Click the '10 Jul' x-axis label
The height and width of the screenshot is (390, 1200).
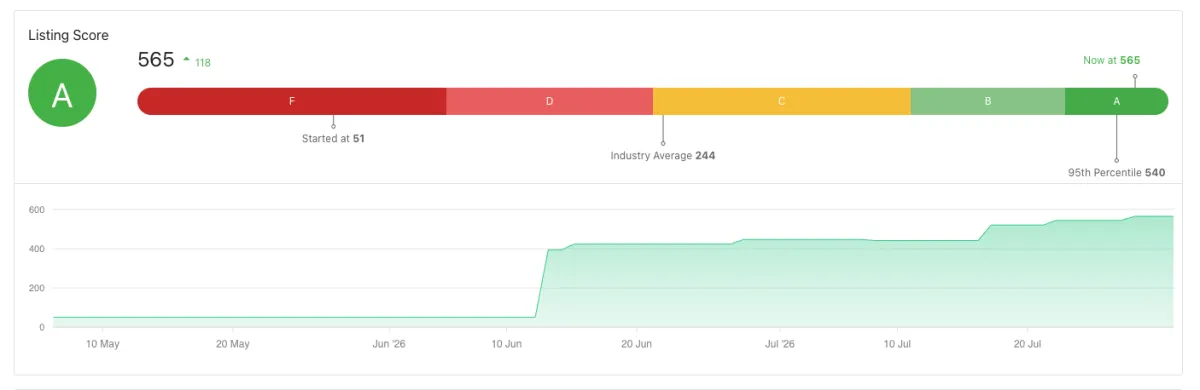coord(897,344)
